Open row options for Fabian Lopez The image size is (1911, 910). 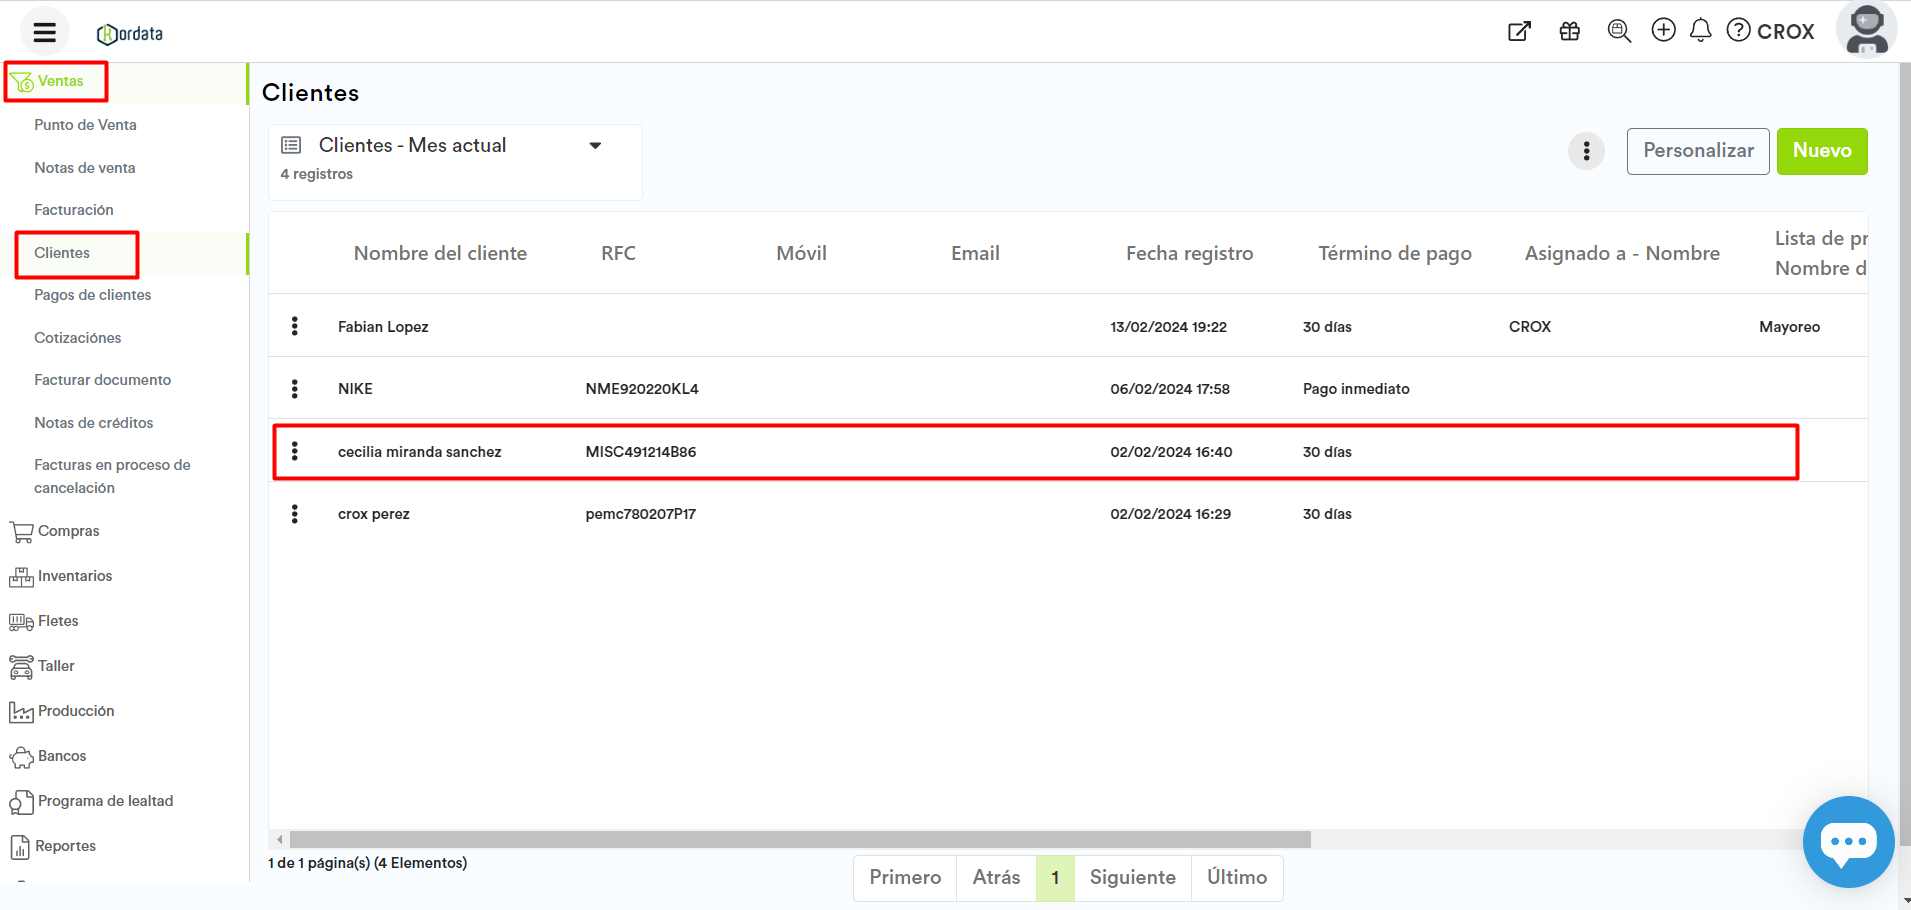point(294,326)
